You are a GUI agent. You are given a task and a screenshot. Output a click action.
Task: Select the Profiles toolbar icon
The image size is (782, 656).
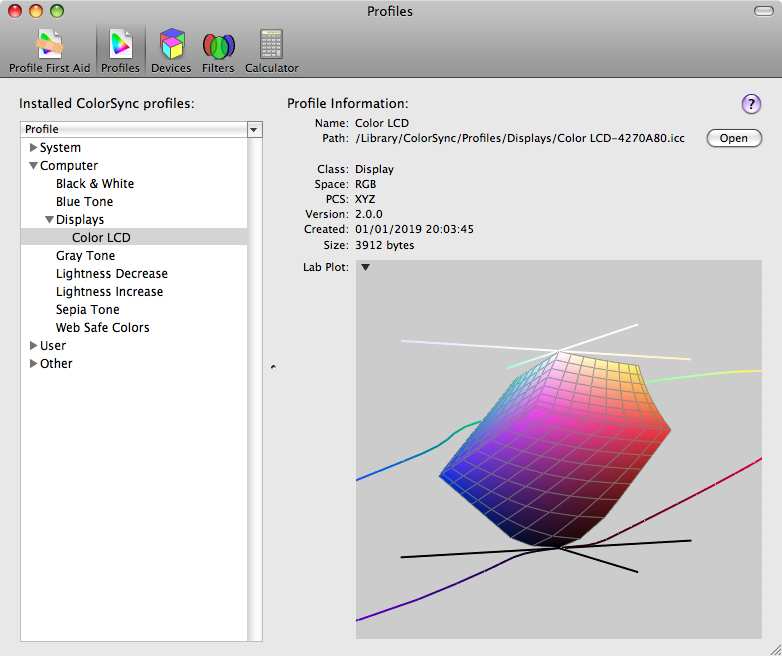click(x=120, y=51)
